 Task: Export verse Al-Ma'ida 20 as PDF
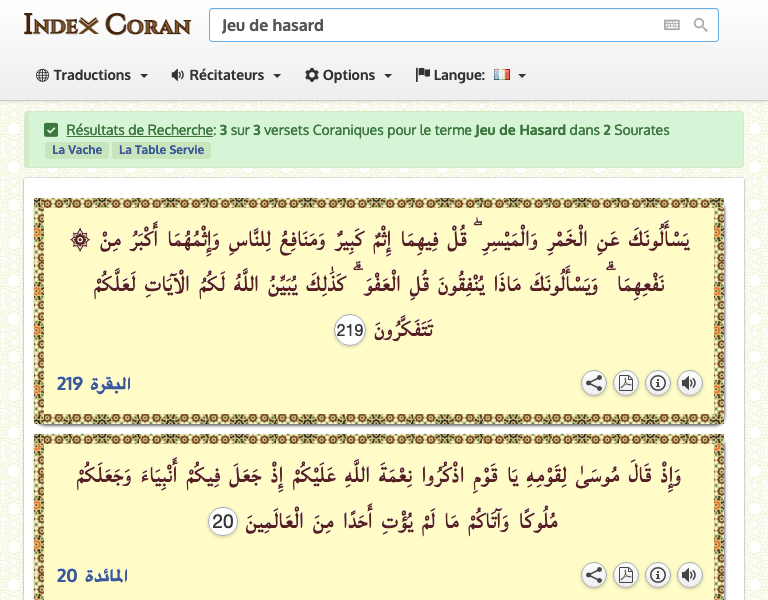(625, 575)
